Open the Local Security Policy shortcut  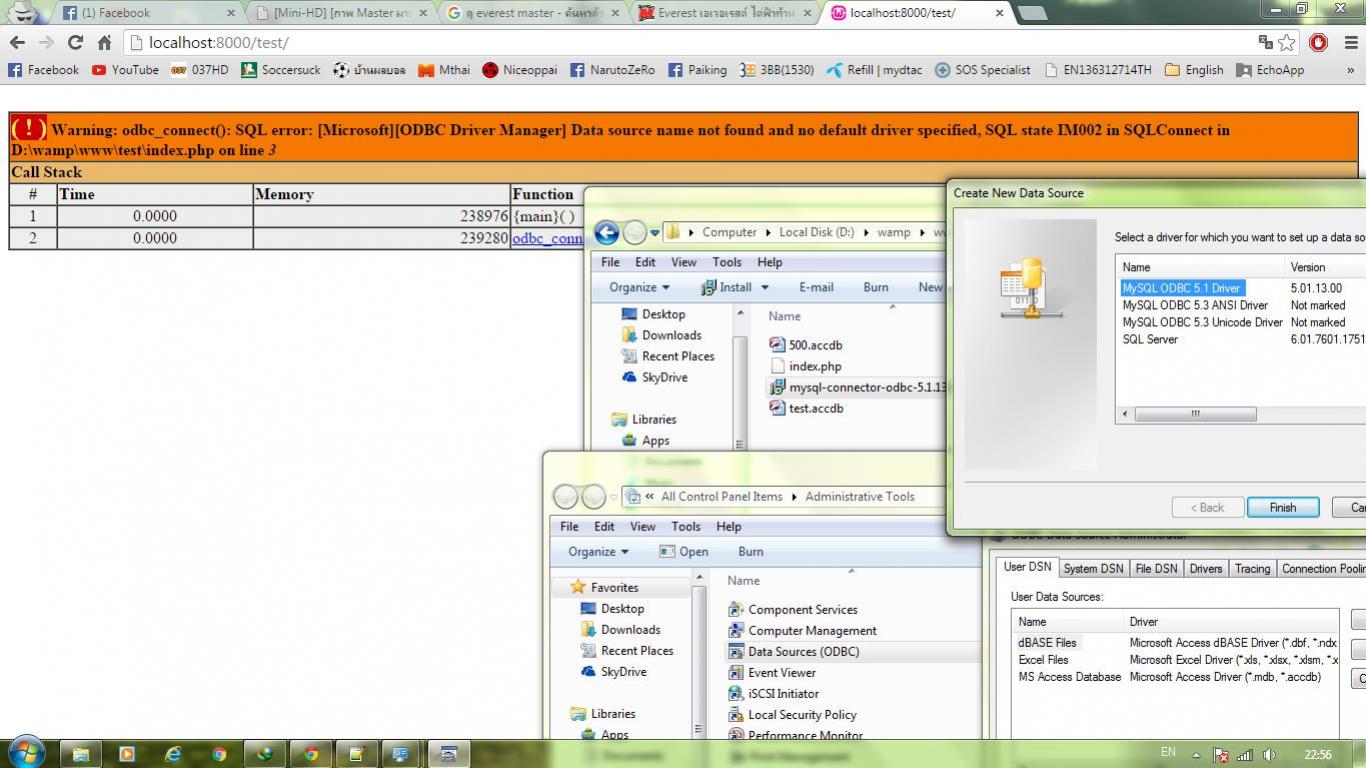click(x=792, y=714)
